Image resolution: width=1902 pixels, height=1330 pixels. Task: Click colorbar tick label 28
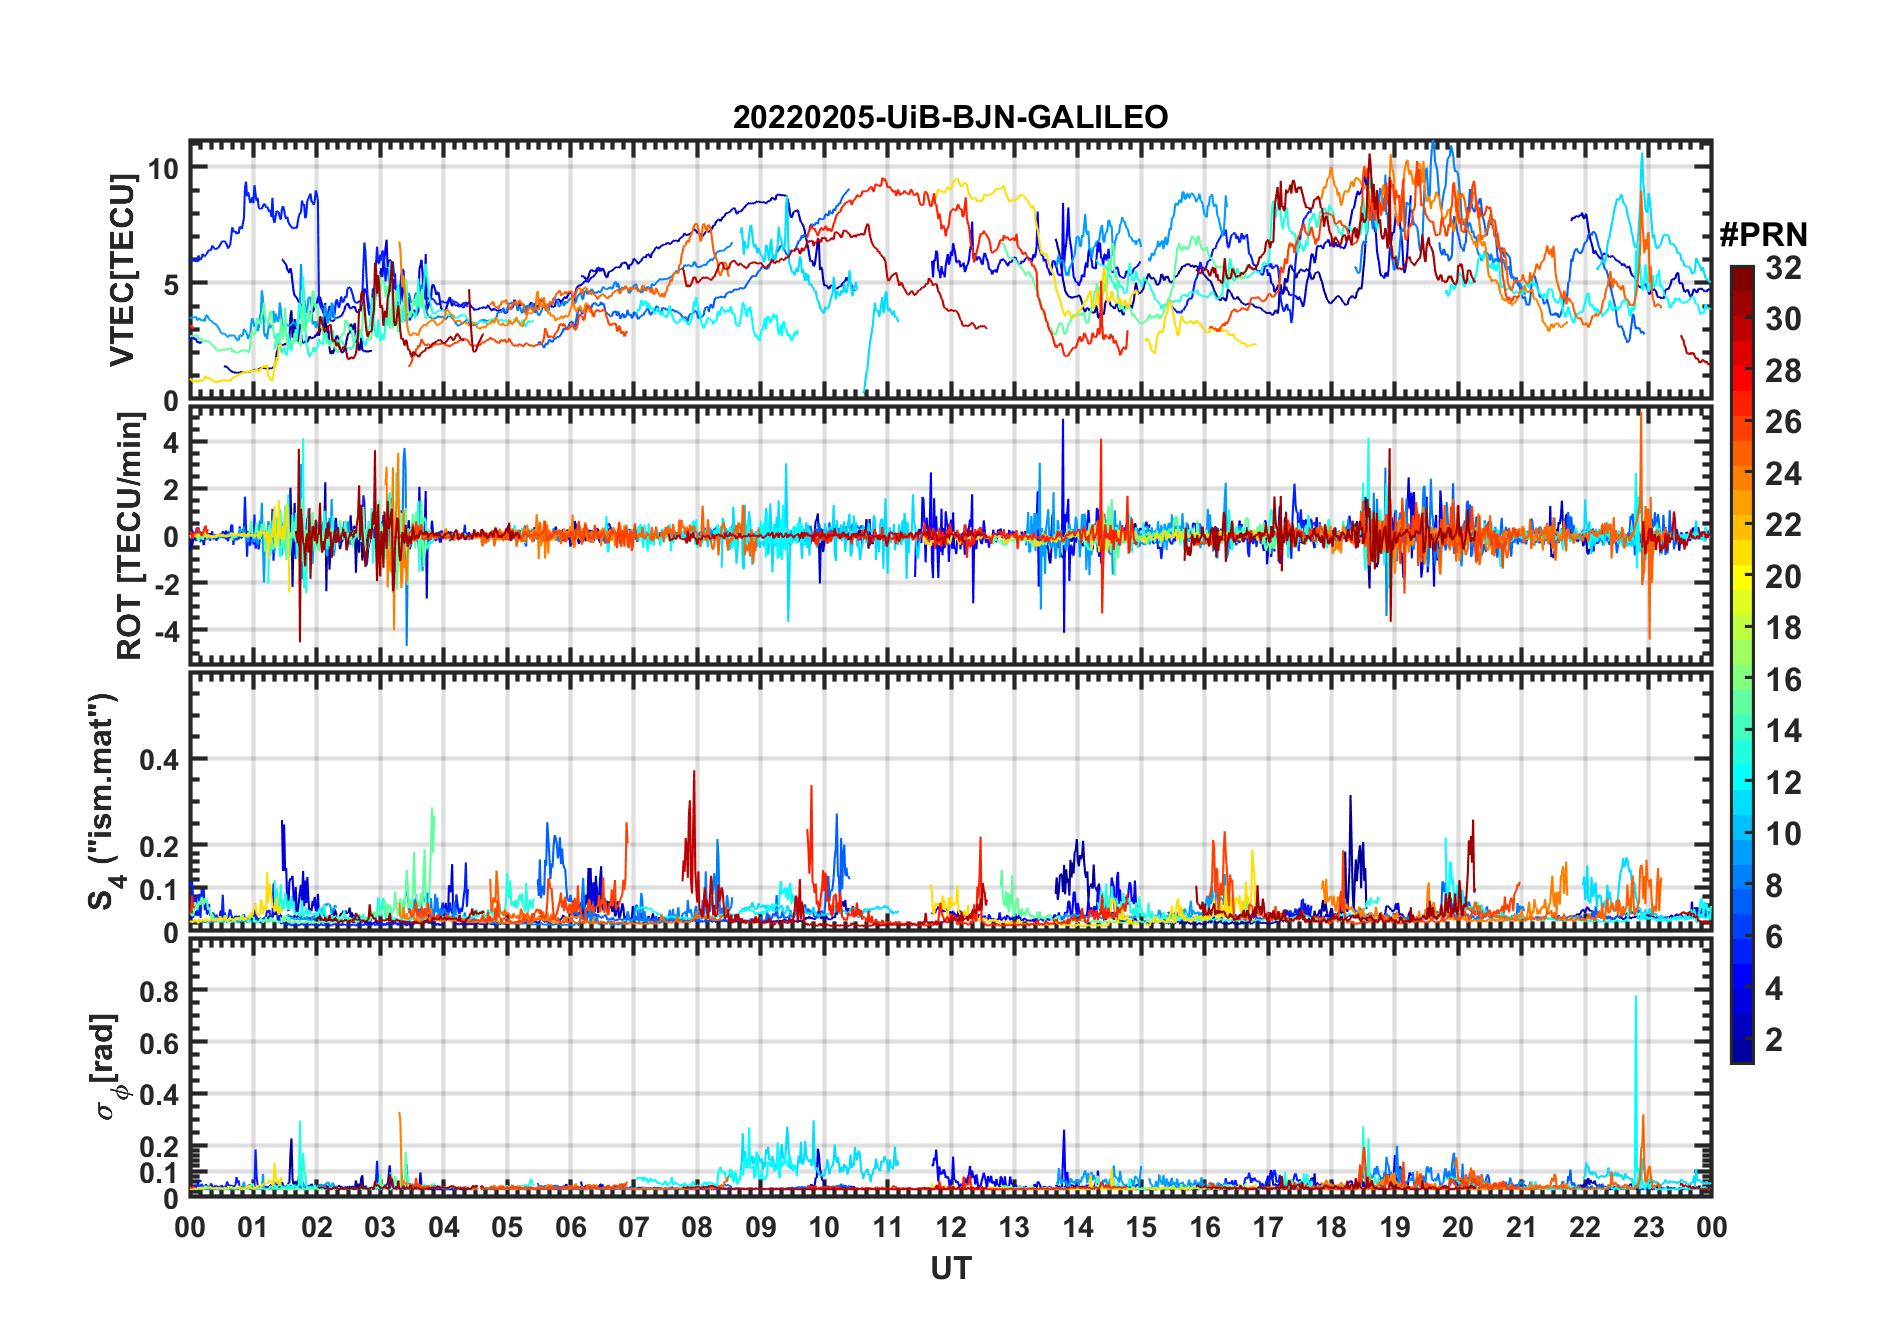[x=1783, y=371]
